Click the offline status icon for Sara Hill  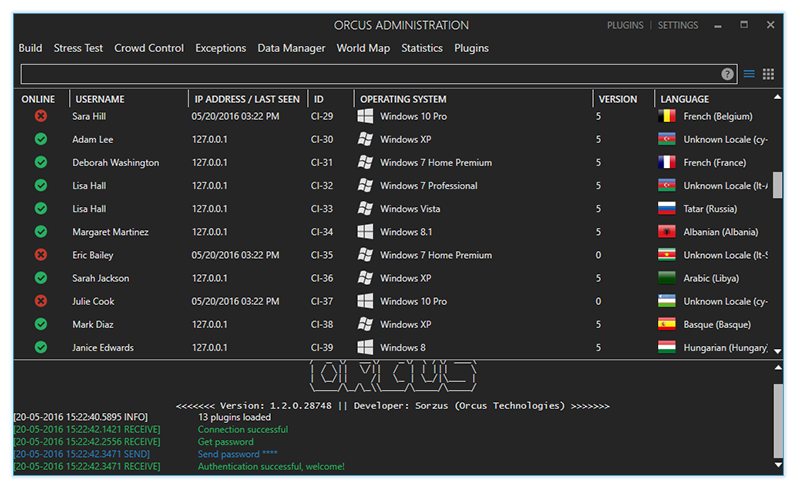[41, 116]
